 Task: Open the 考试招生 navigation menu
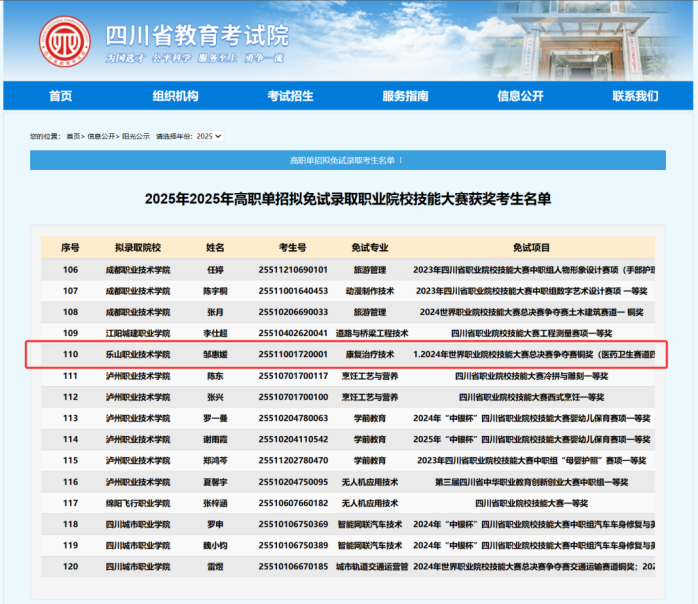click(290, 96)
